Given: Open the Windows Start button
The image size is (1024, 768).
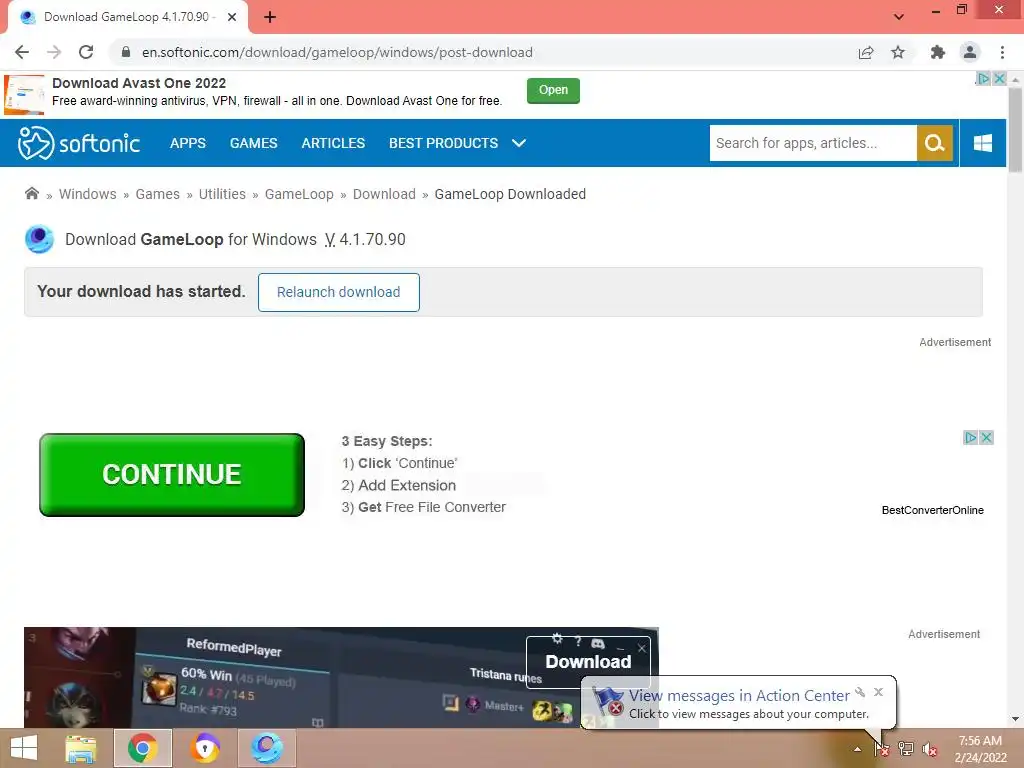Looking at the screenshot, I should click(24, 748).
